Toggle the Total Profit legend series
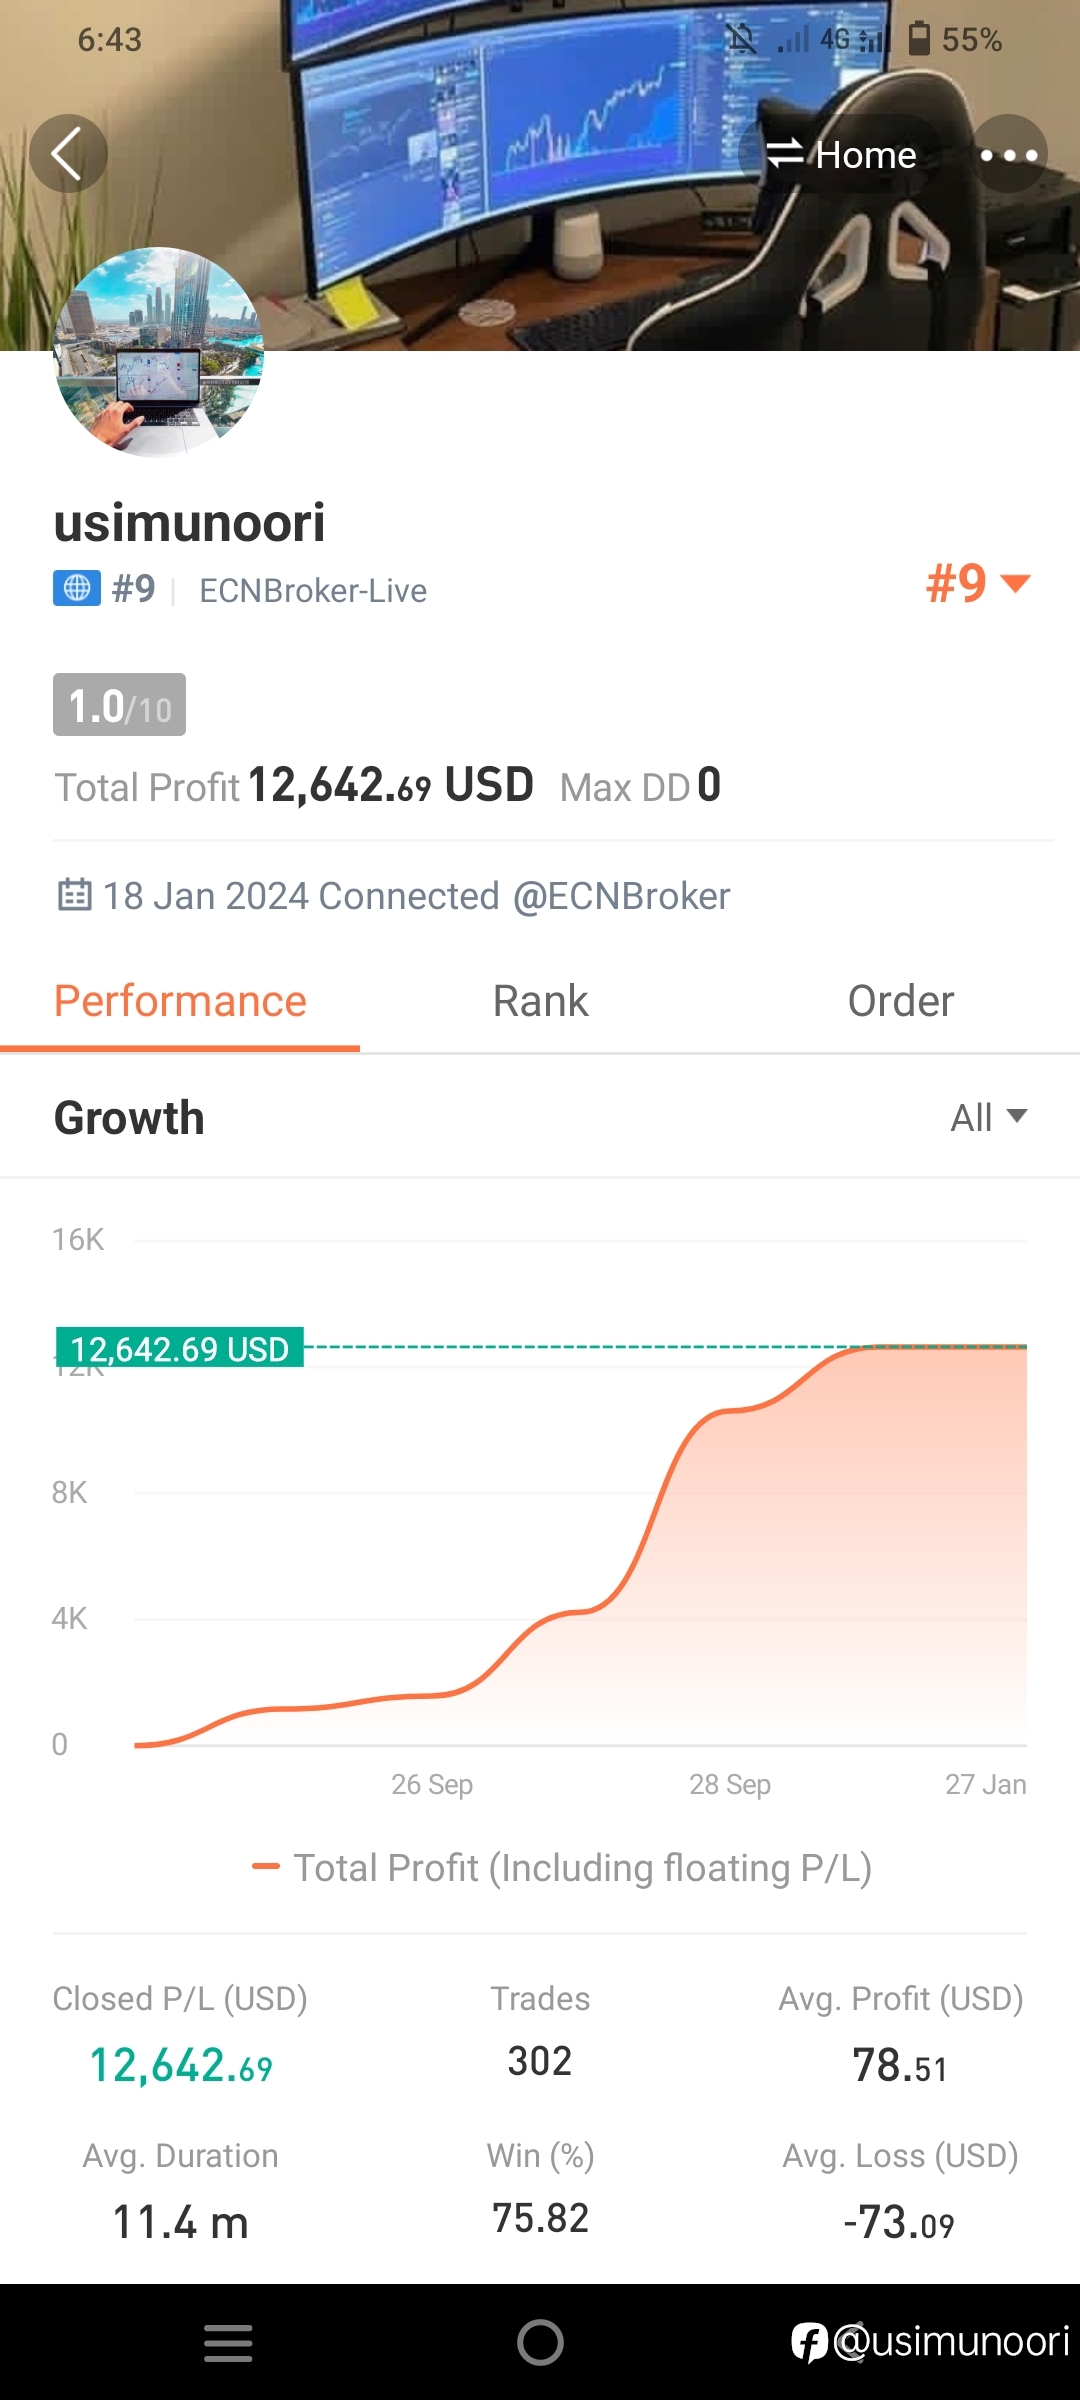 click(562, 1868)
